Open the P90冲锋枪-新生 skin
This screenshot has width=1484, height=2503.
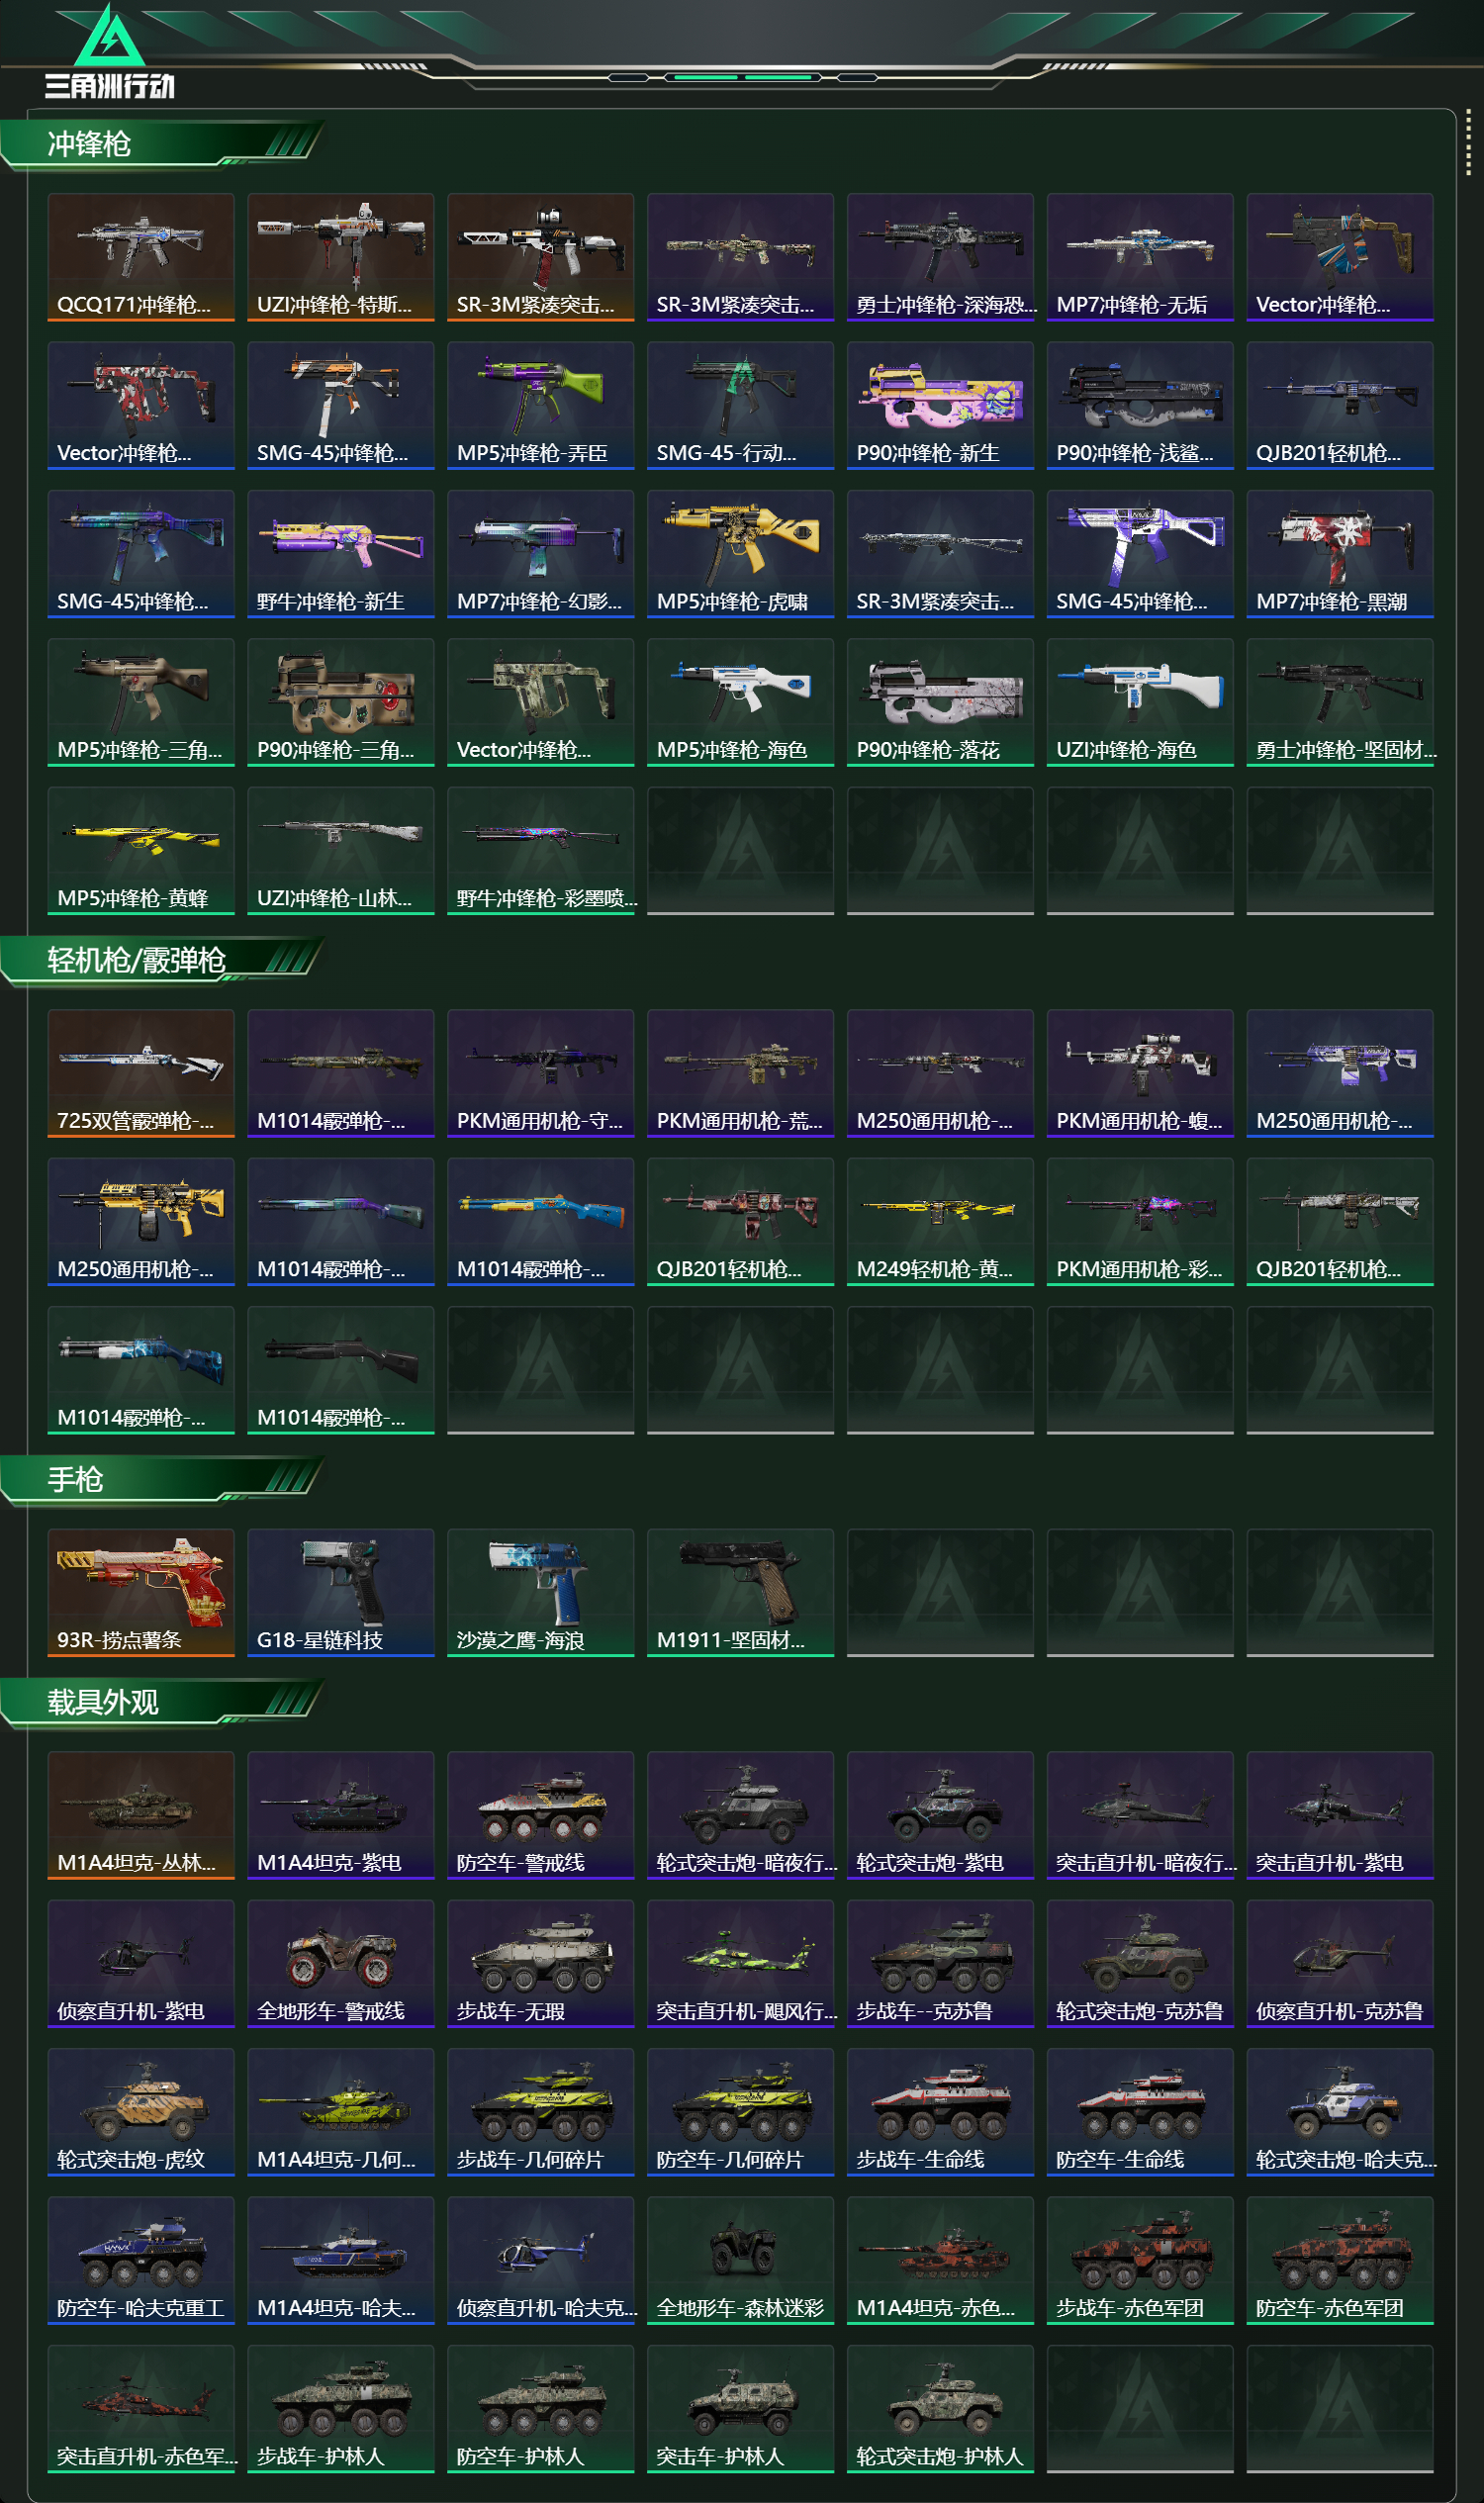pyautogui.click(x=940, y=406)
